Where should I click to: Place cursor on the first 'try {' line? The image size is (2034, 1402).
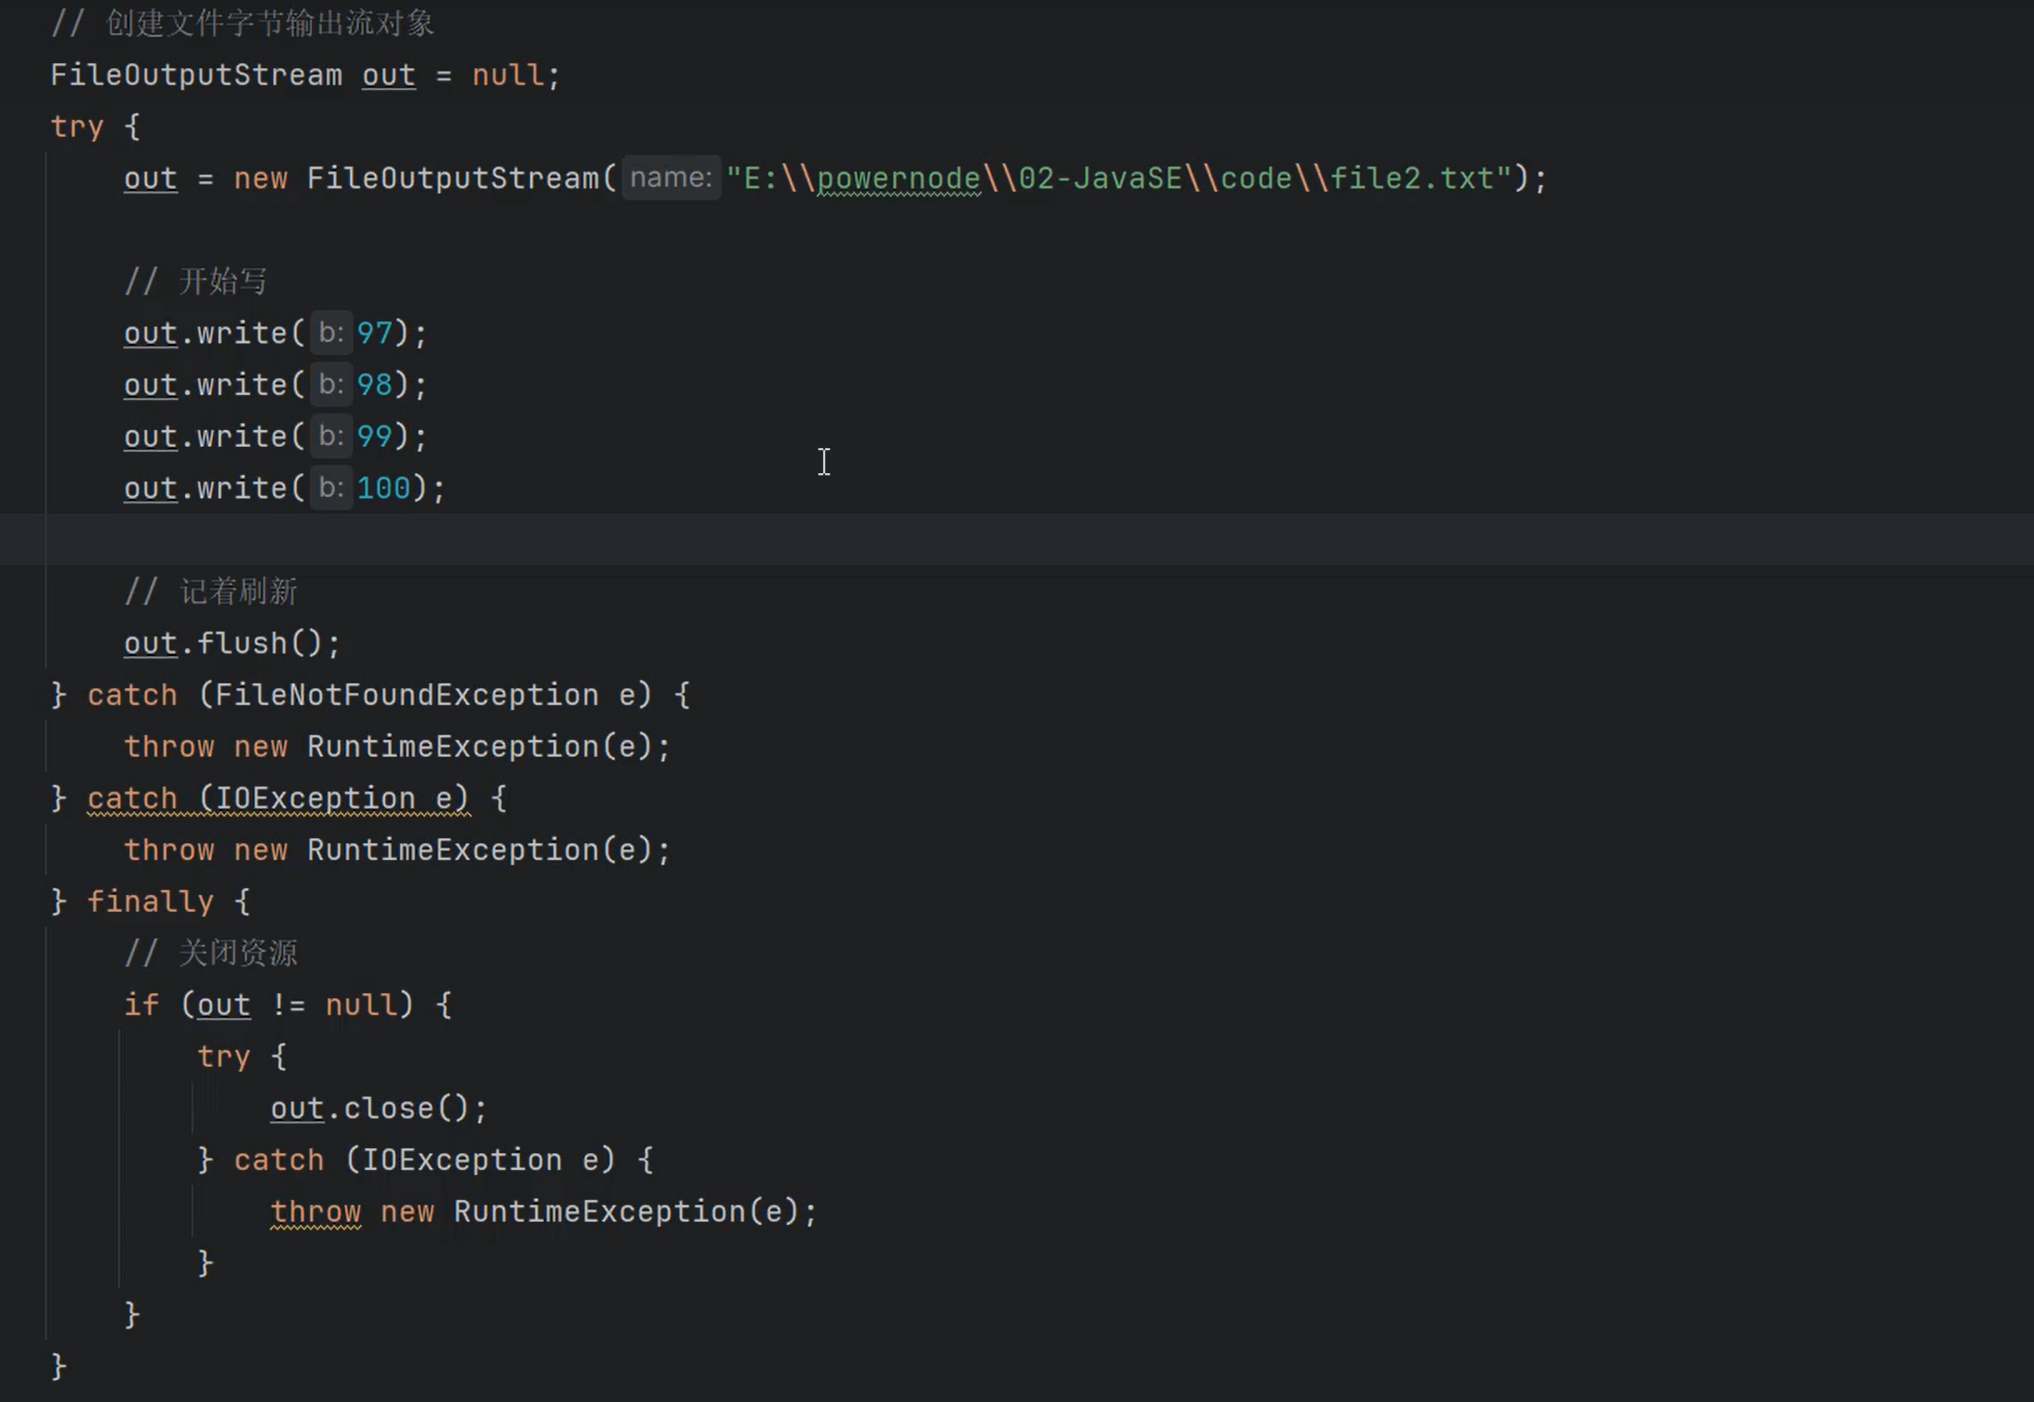click(x=95, y=127)
